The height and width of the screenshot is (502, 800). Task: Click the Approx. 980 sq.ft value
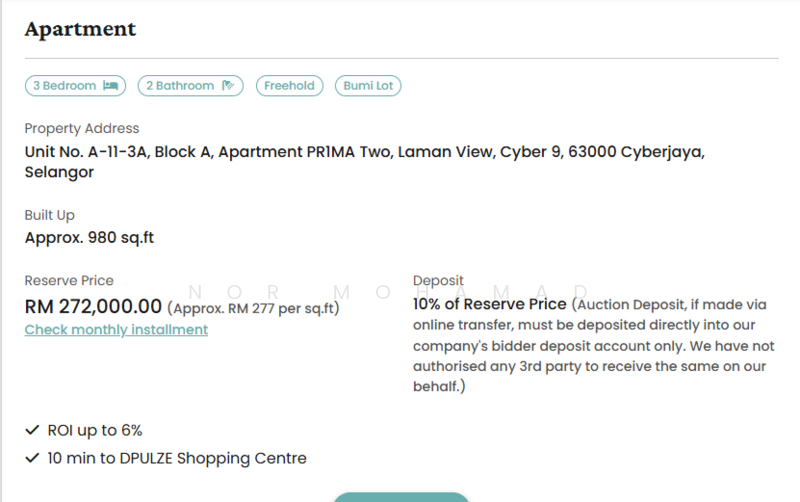click(89, 238)
